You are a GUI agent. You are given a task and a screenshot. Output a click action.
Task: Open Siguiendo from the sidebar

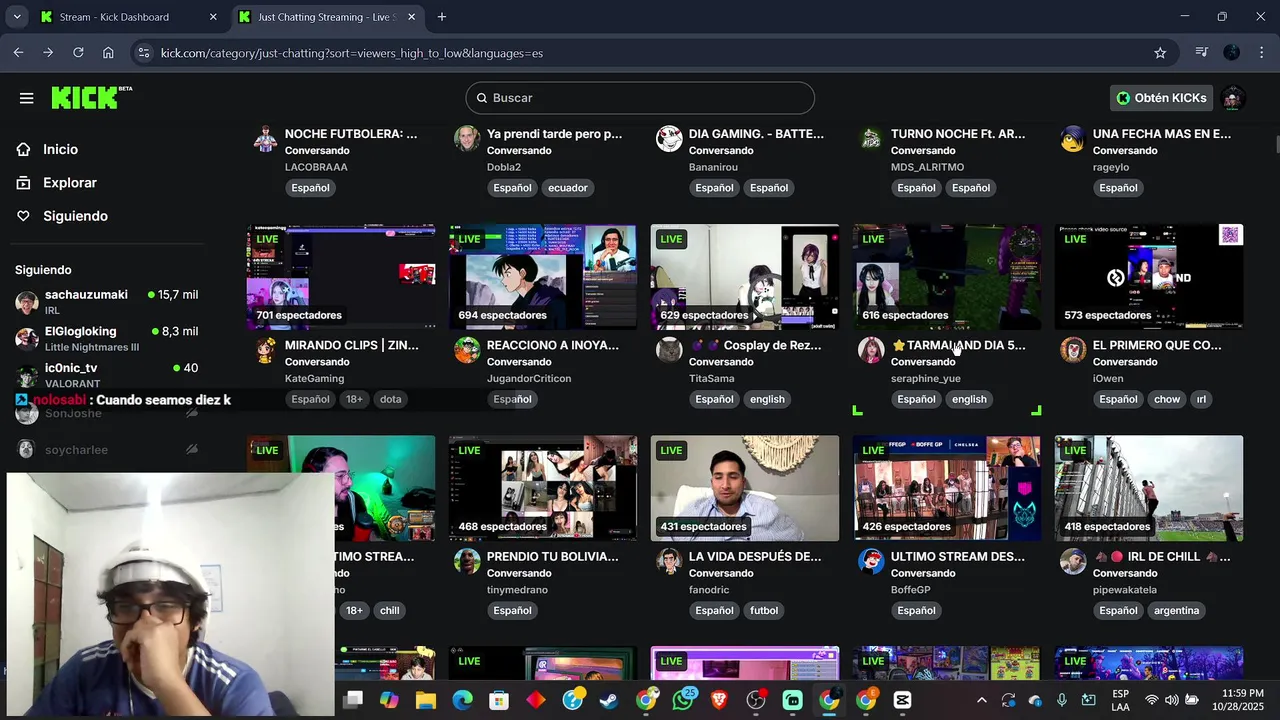75,216
